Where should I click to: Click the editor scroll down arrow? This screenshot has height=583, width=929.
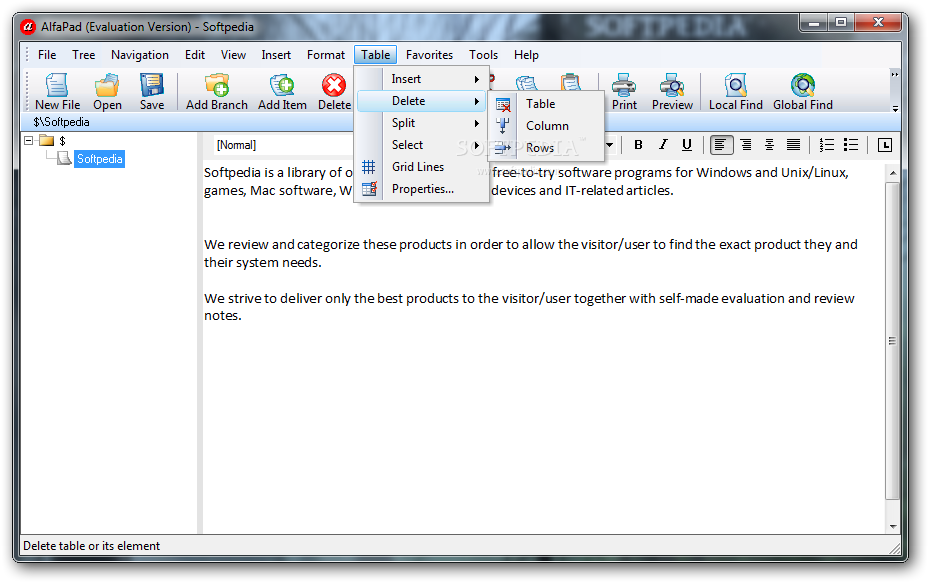point(892,526)
